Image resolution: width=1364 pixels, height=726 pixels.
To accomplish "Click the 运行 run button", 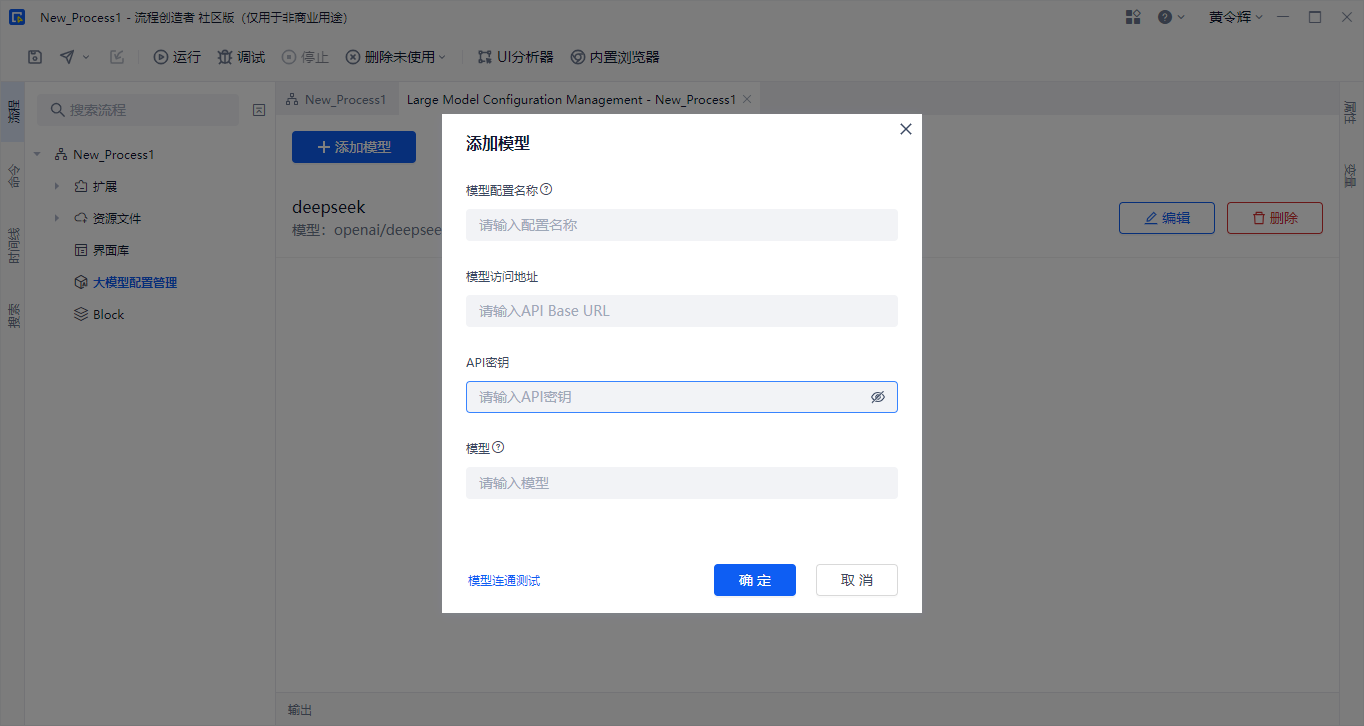I will pyautogui.click(x=177, y=57).
